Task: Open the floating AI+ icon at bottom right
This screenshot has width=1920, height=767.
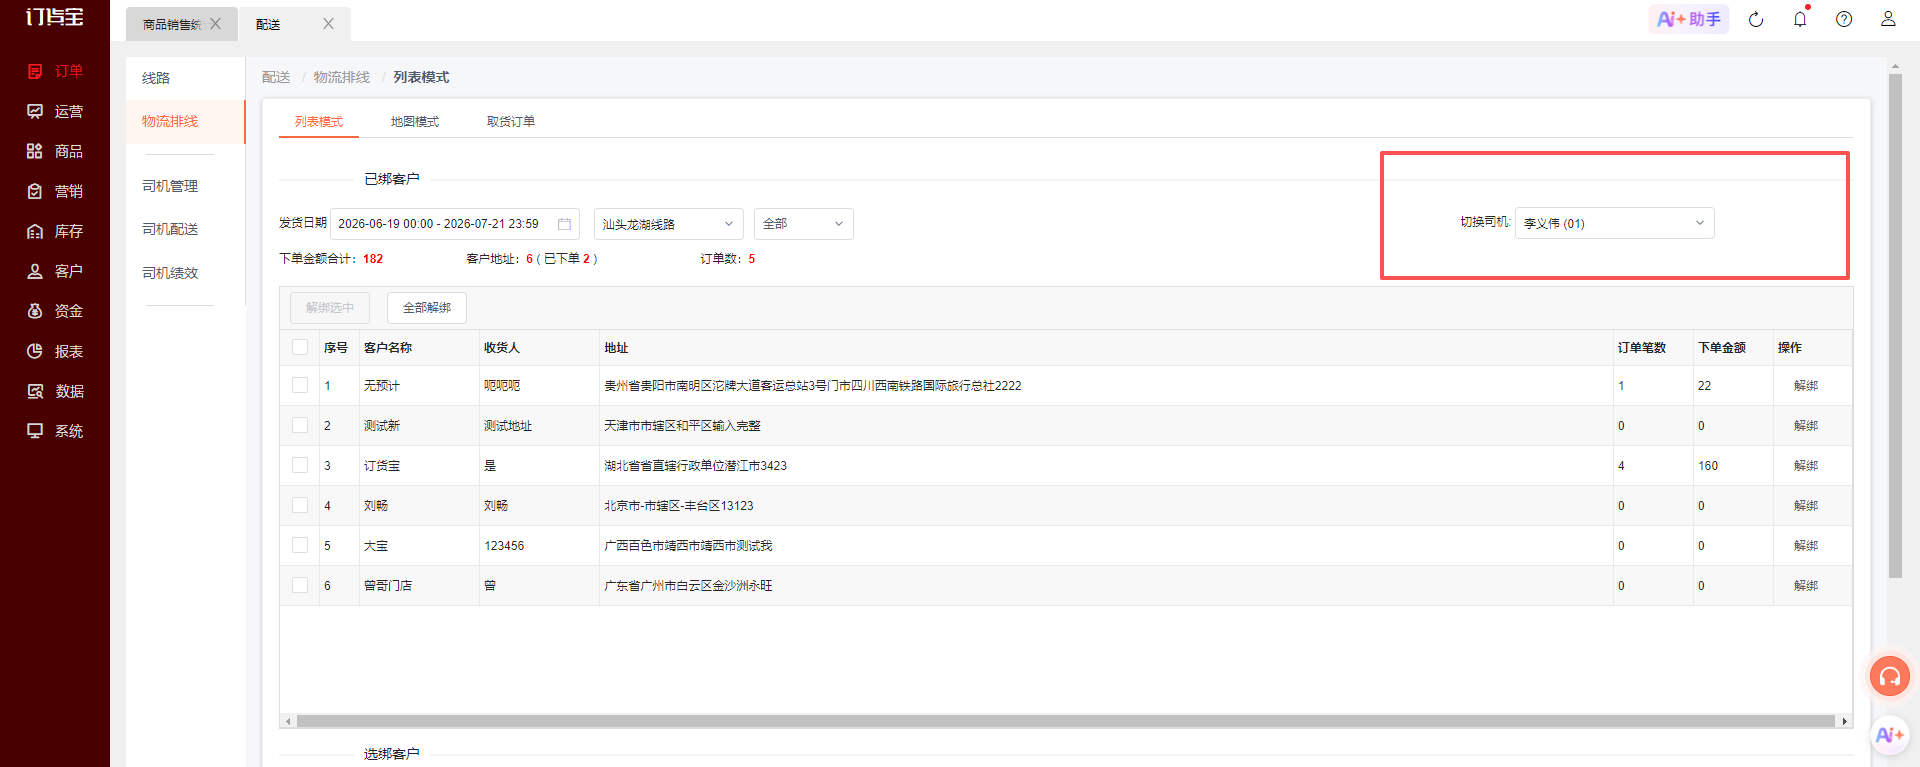Action: pyautogui.click(x=1890, y=735)
